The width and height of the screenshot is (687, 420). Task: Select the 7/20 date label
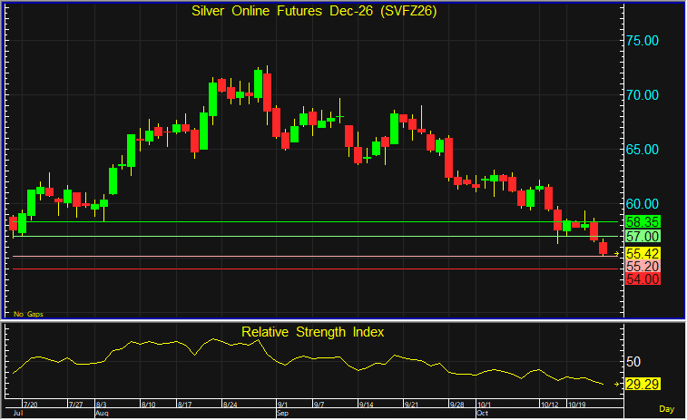30,404
